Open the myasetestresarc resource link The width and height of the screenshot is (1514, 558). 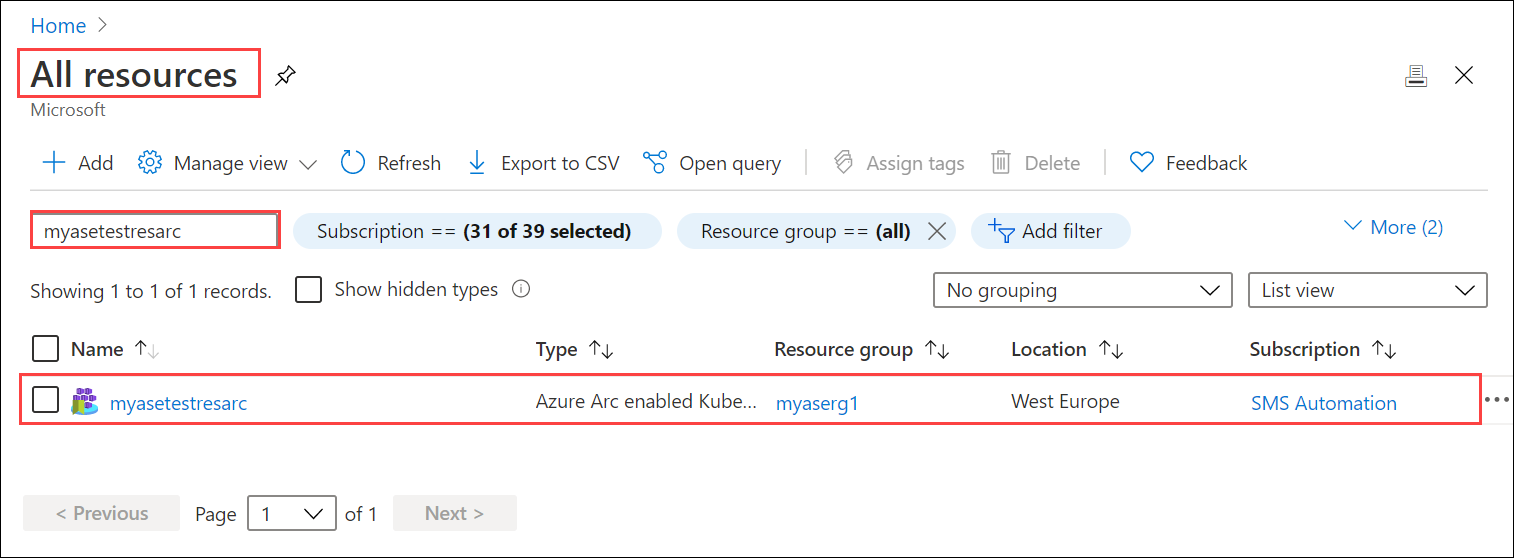coord(178,403)
